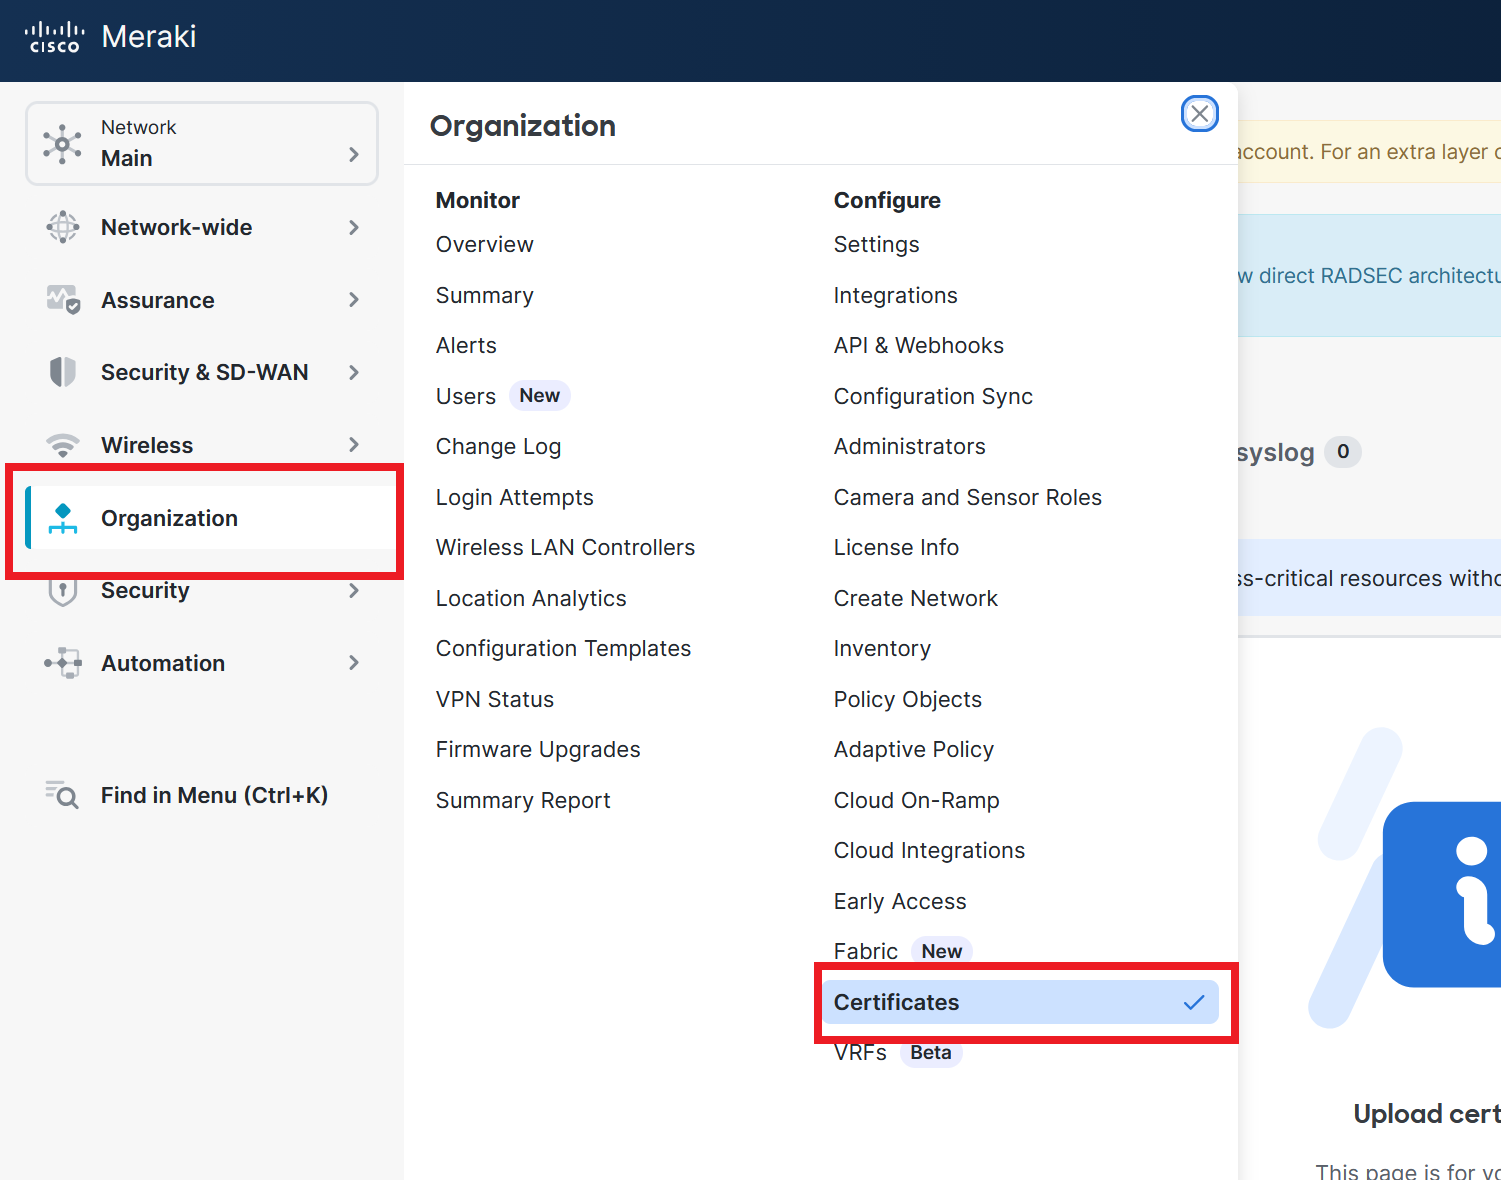View License Info

click(x=896, y=547)
